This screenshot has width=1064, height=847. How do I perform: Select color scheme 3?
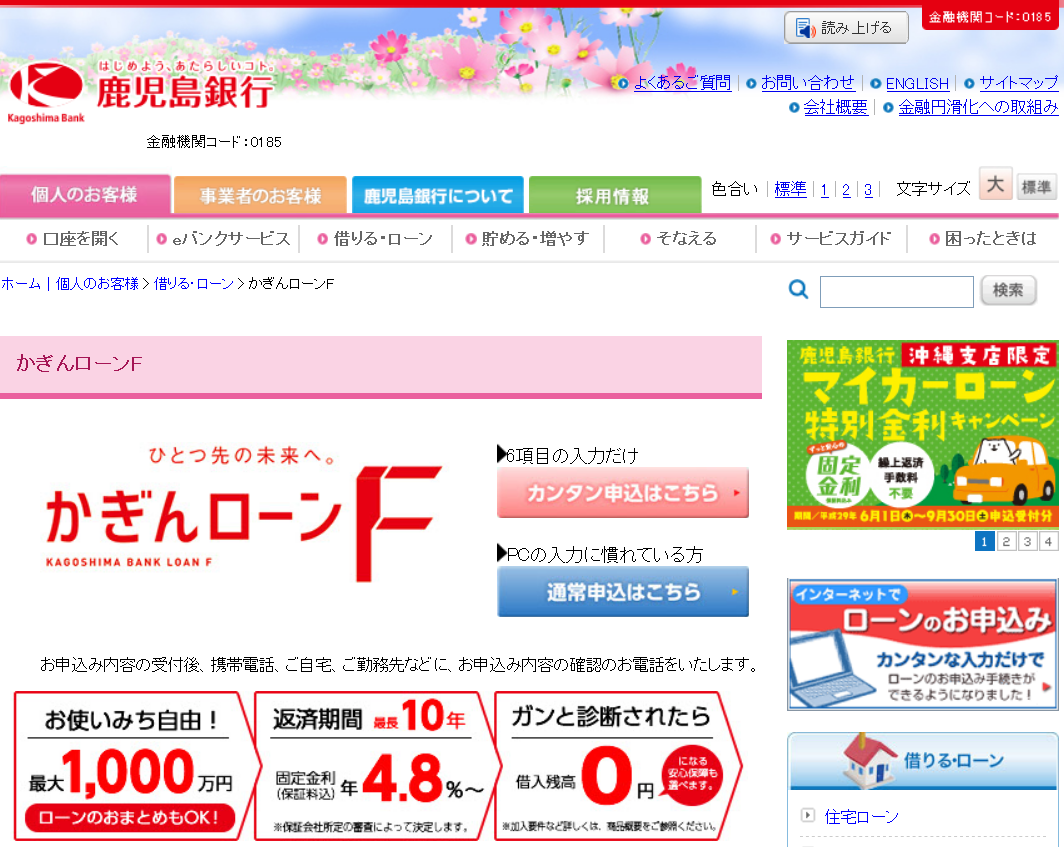click(868, 190)
